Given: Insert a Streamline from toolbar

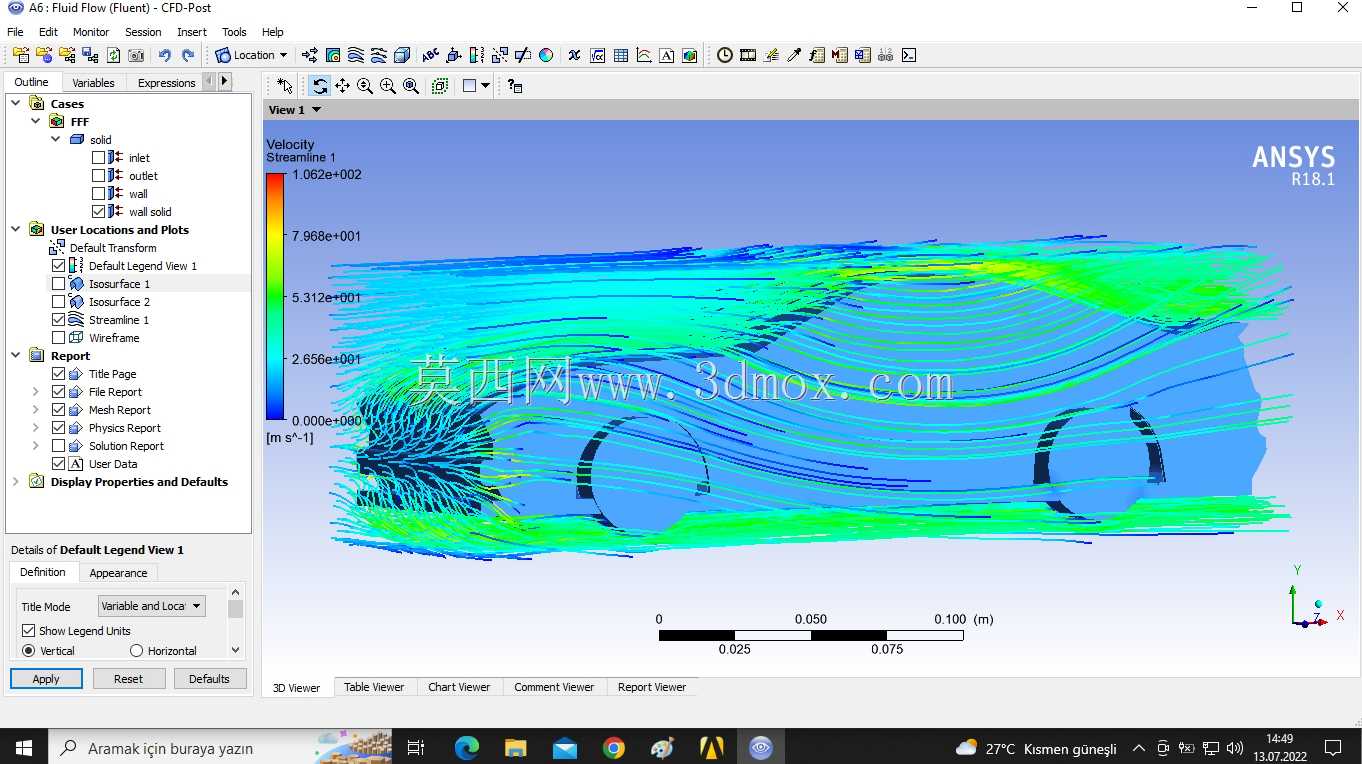Looking at the screenshot, I should click(356, 55).
